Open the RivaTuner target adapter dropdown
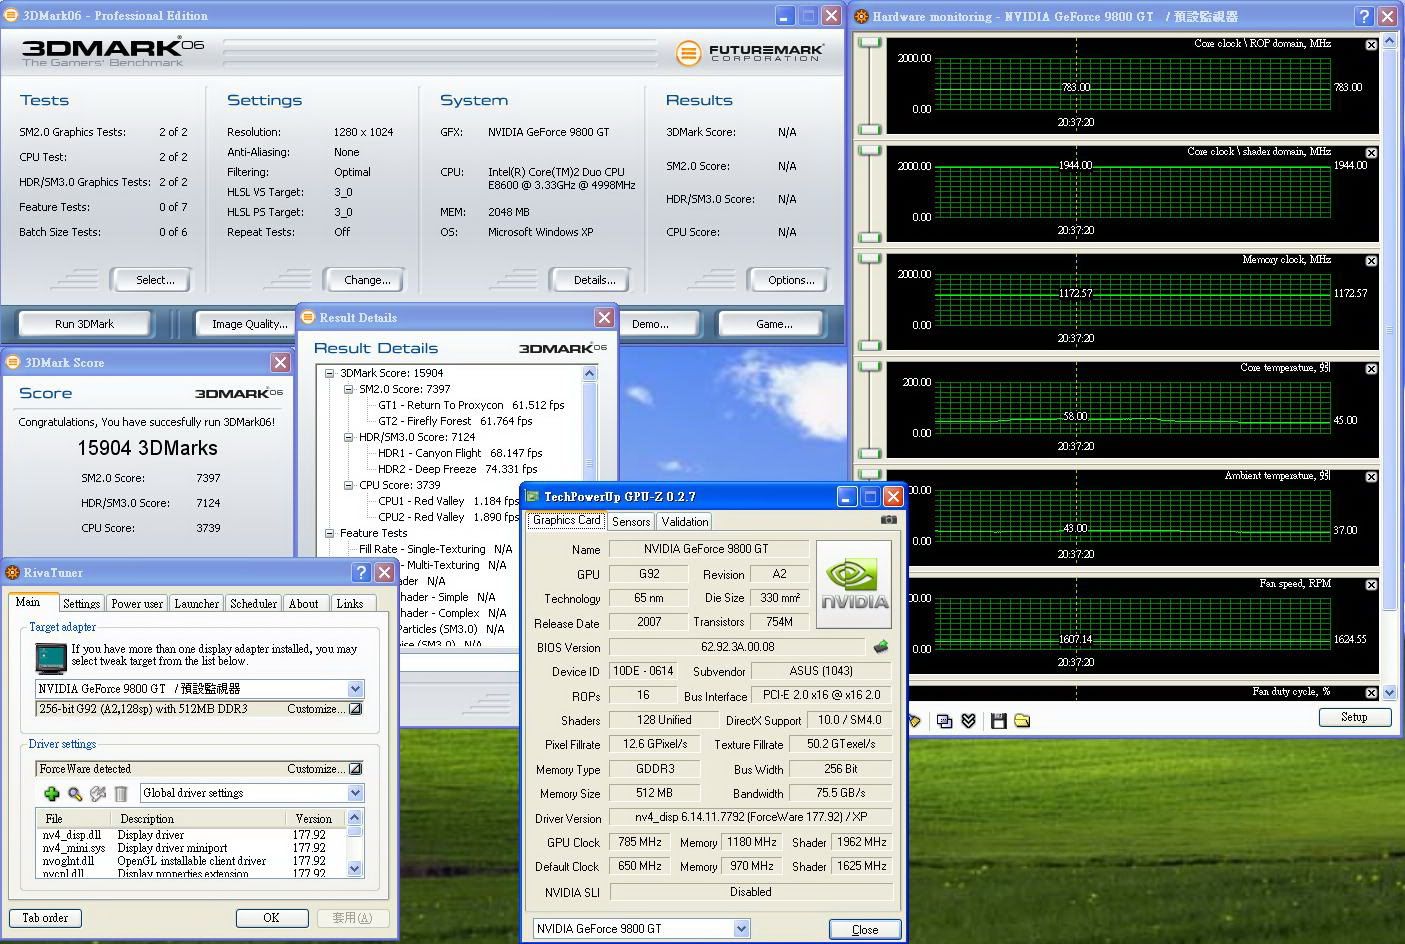Viewport: 1405px width, 944px height. pyautogui.click(x=355, y=689)
